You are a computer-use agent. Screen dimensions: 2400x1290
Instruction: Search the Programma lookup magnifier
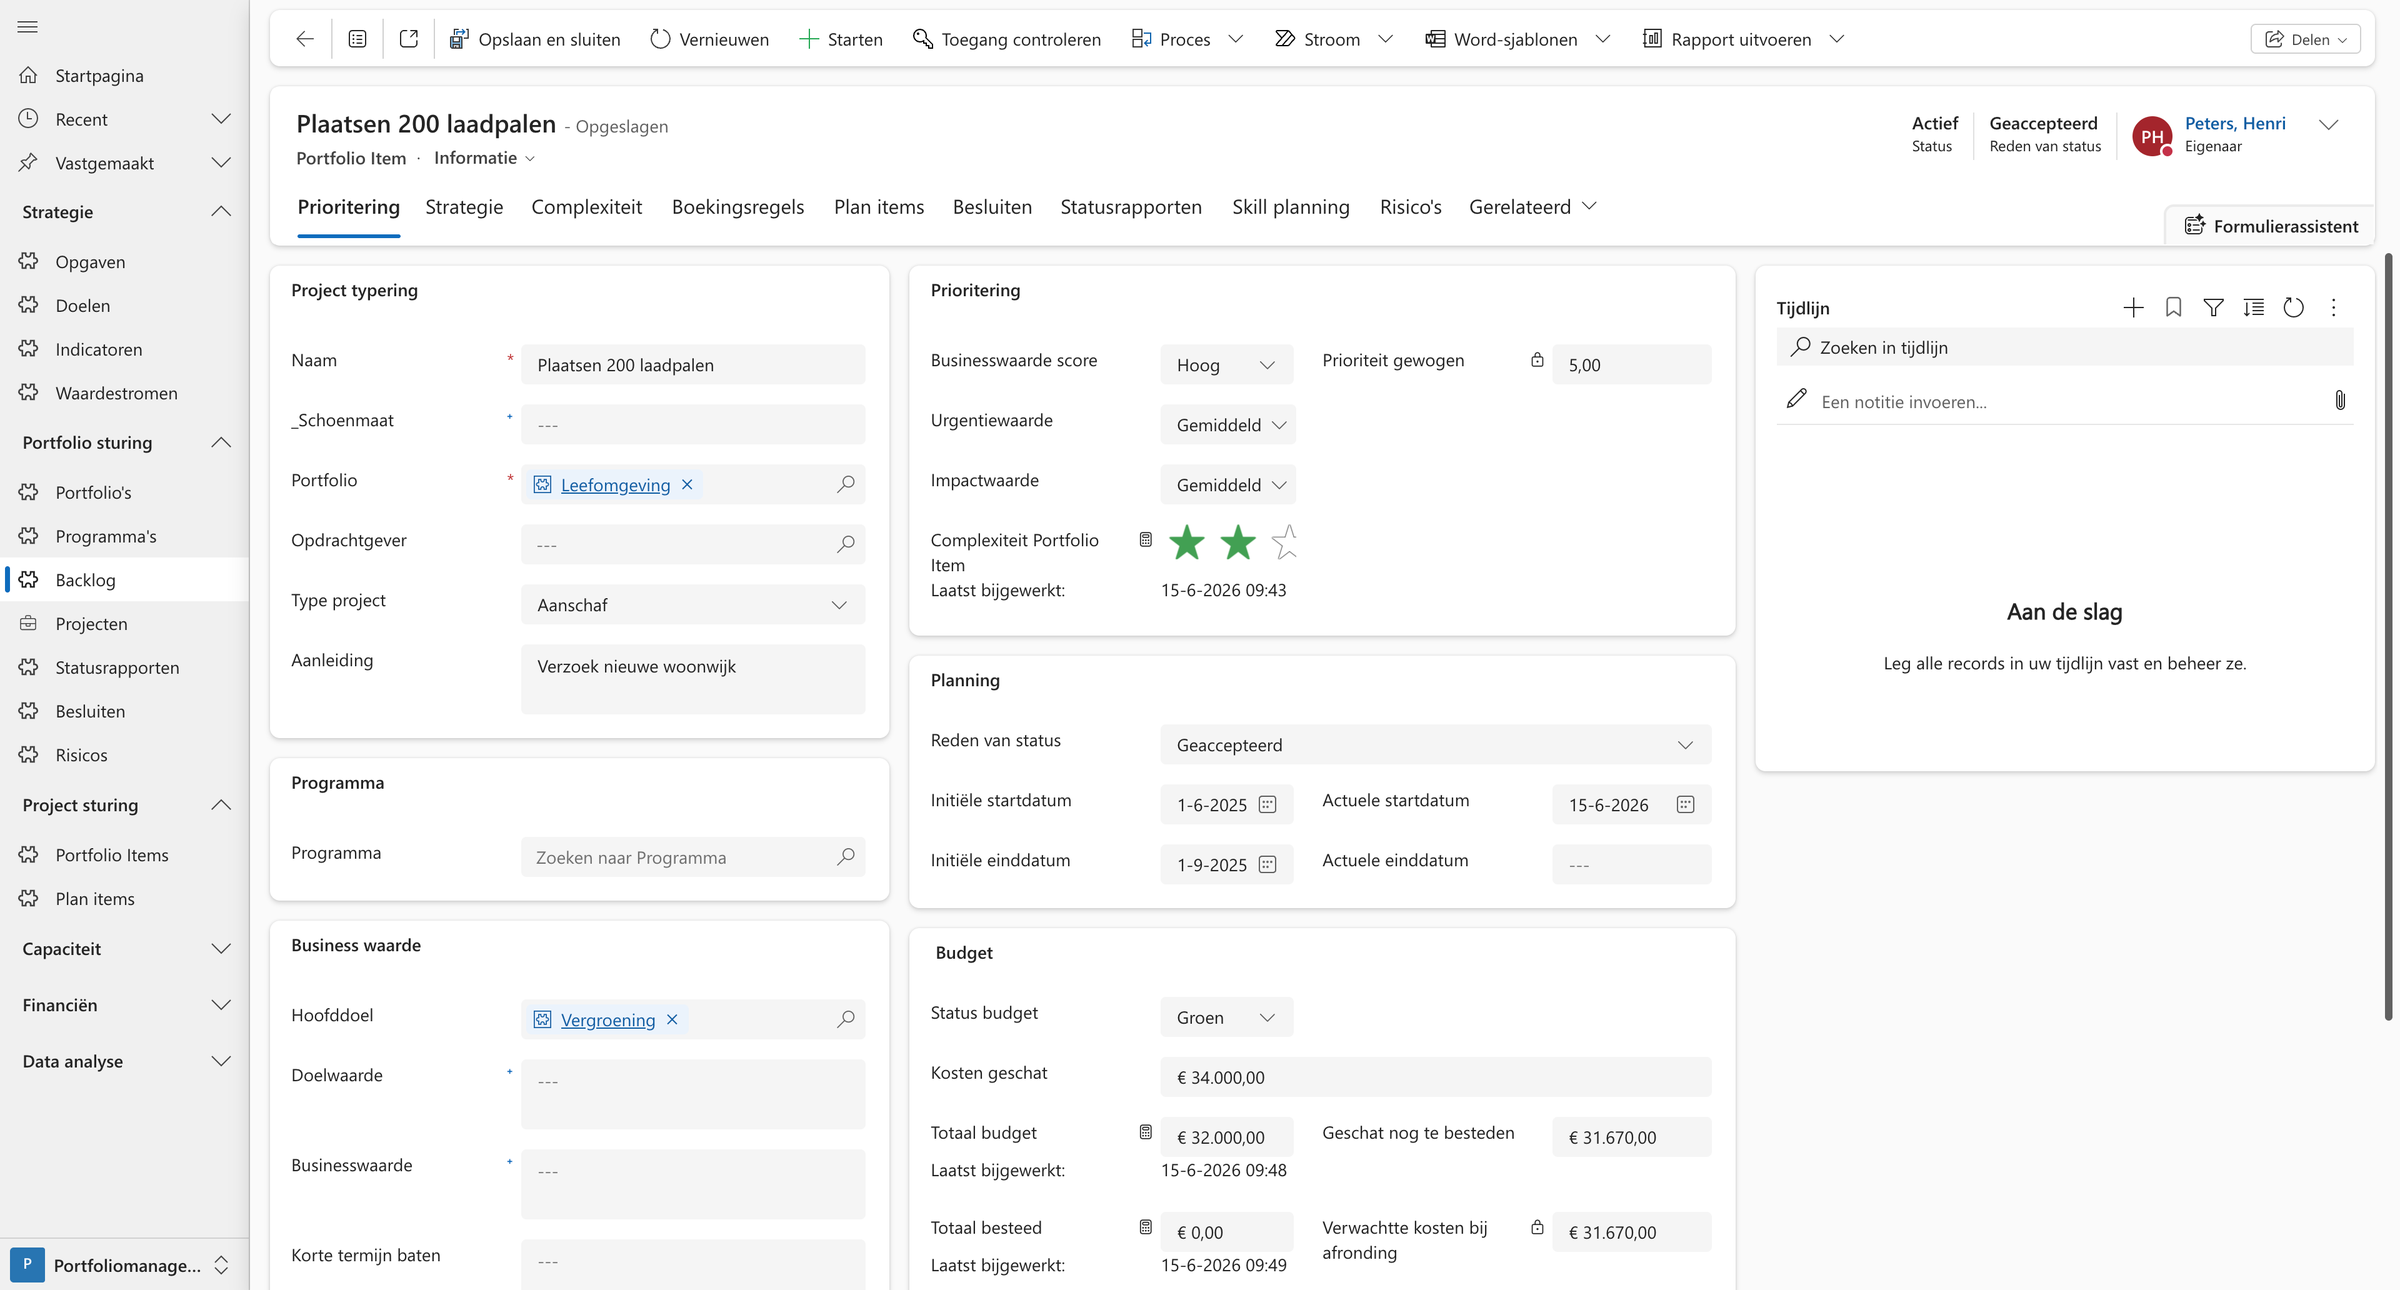point(846,857)
